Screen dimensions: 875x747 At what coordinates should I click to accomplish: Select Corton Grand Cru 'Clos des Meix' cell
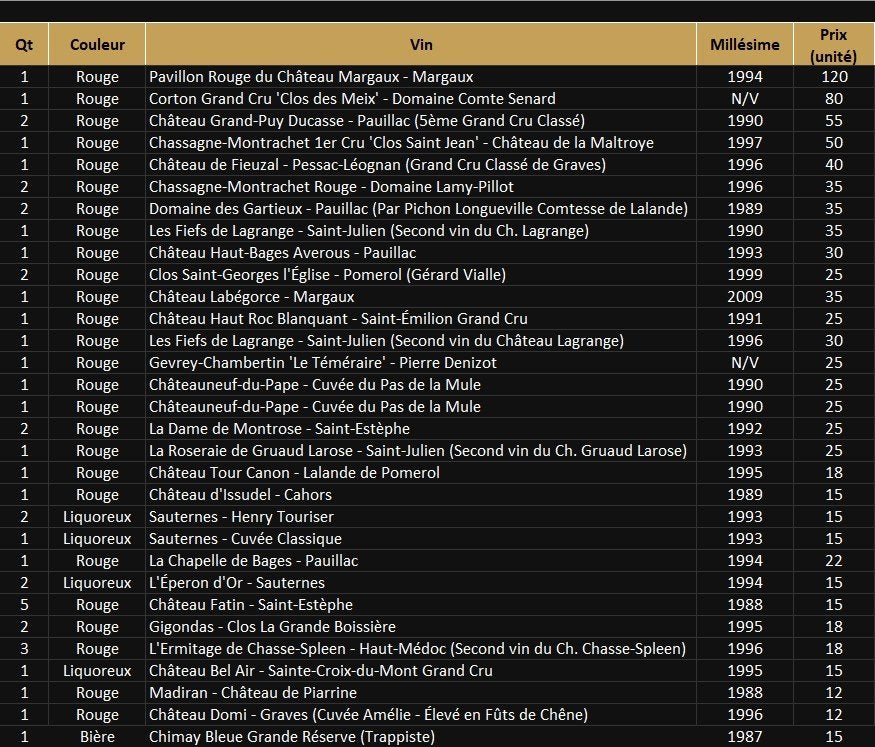pos(421,99)
